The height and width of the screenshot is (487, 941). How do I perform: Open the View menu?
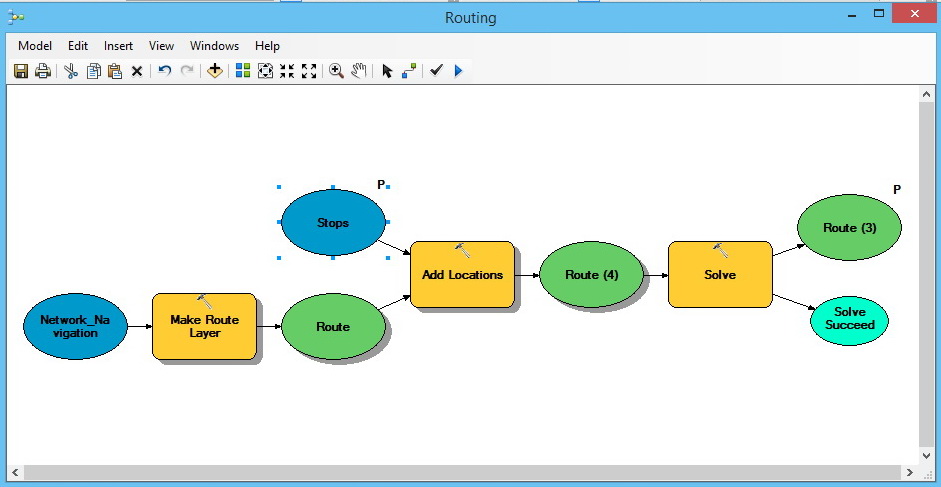[x=161, y=46]
